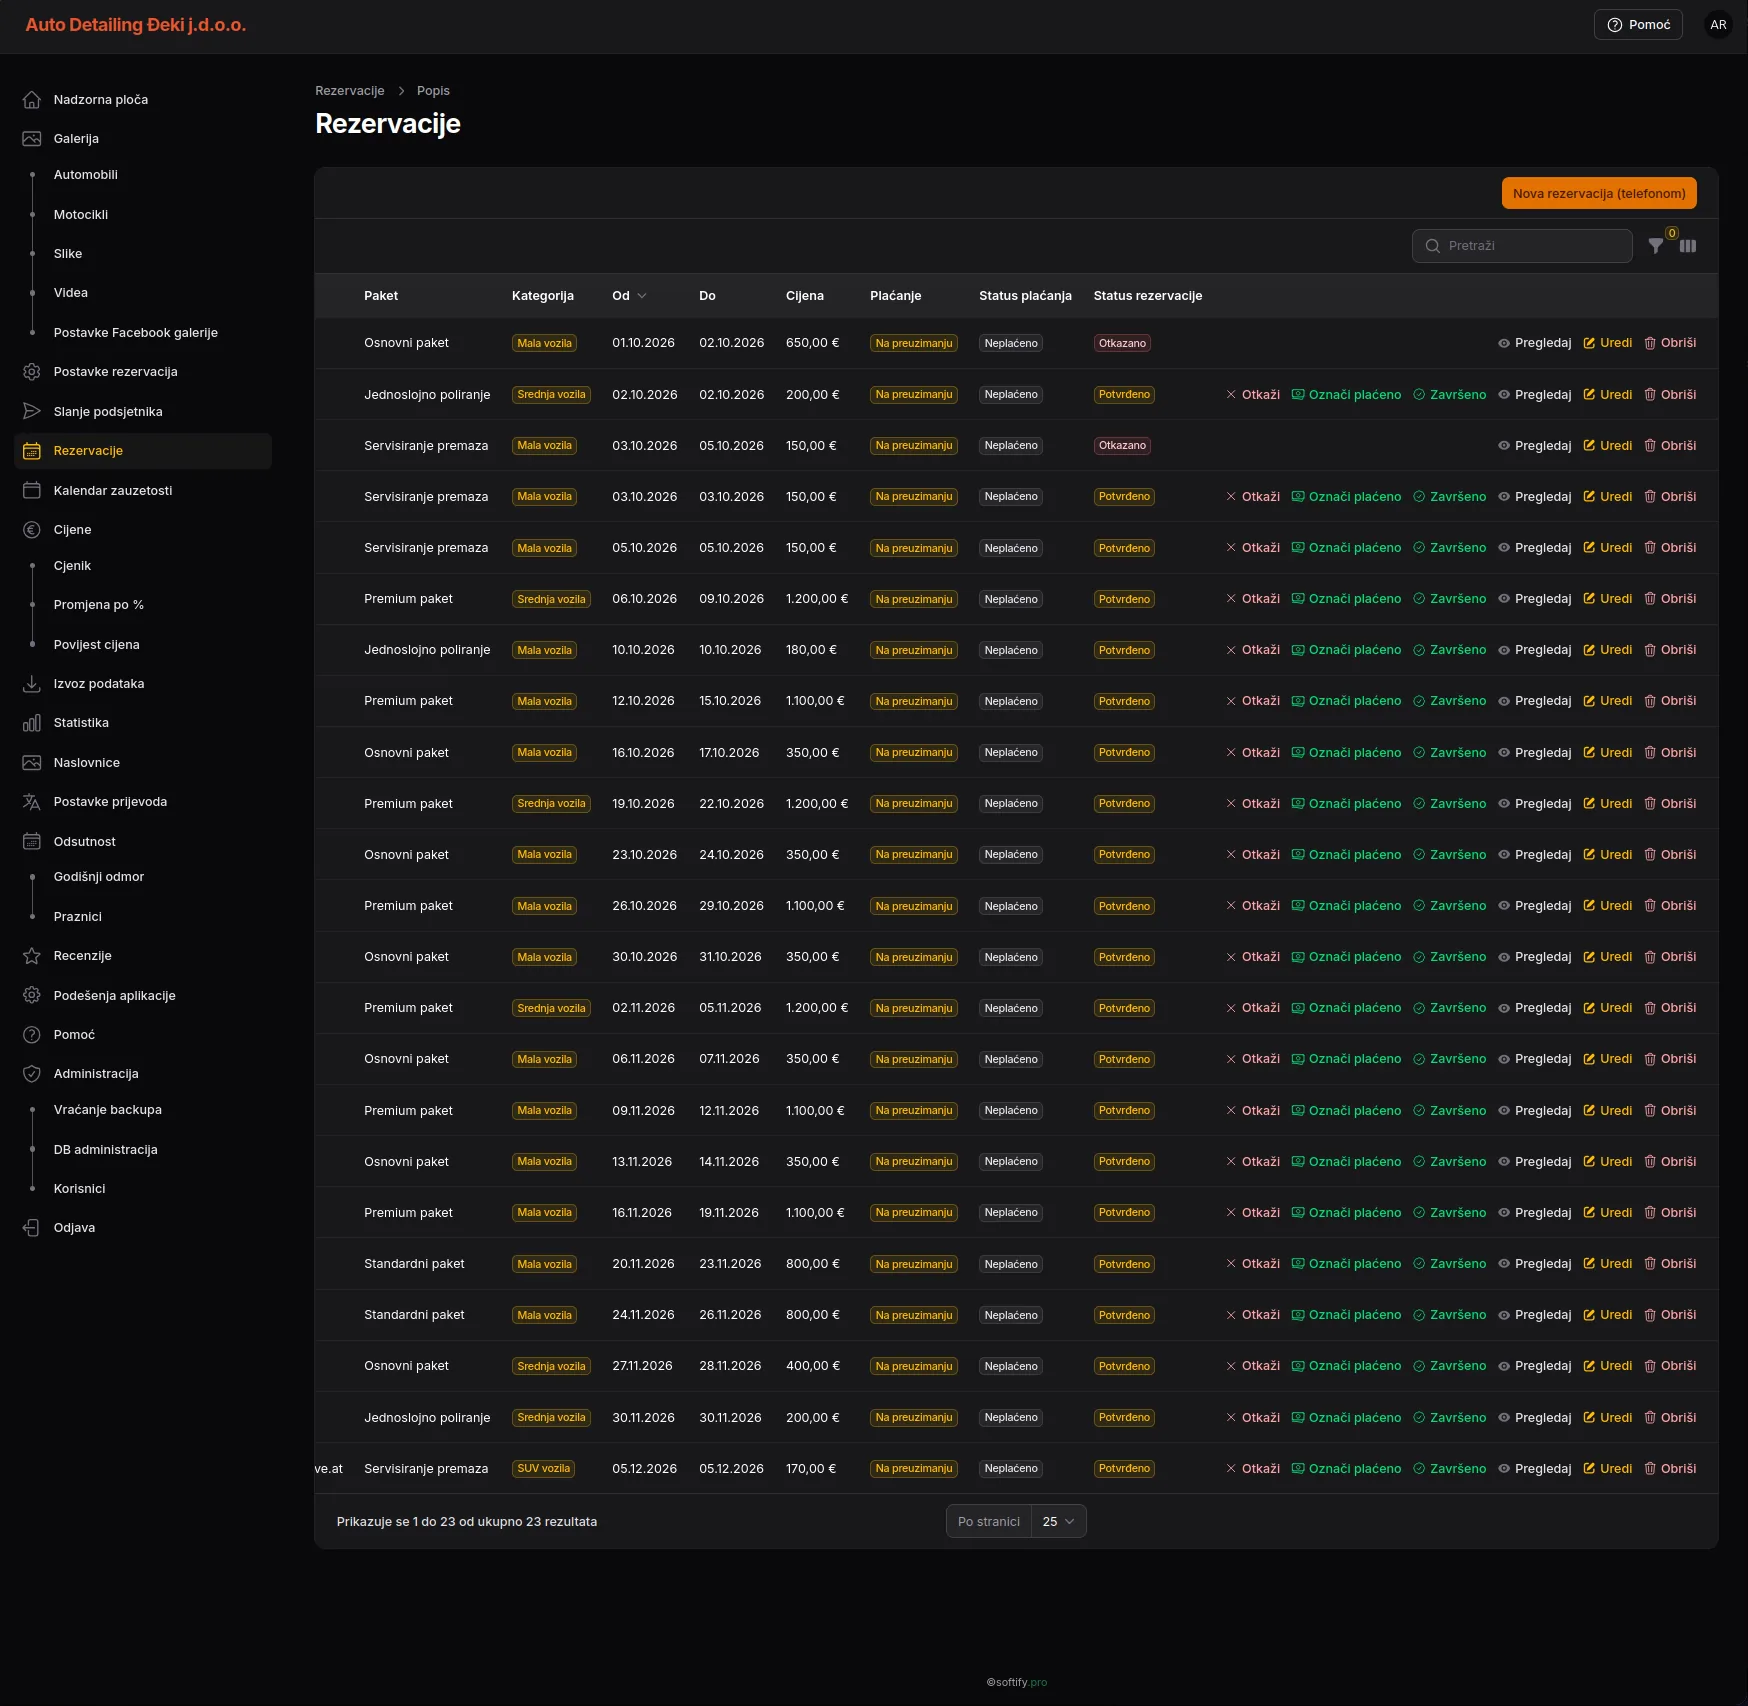1748x1706 pixels.
Task: Edit the 05.12.2026 Servisiranje premaza reservation
Action: [1607, 1469]
